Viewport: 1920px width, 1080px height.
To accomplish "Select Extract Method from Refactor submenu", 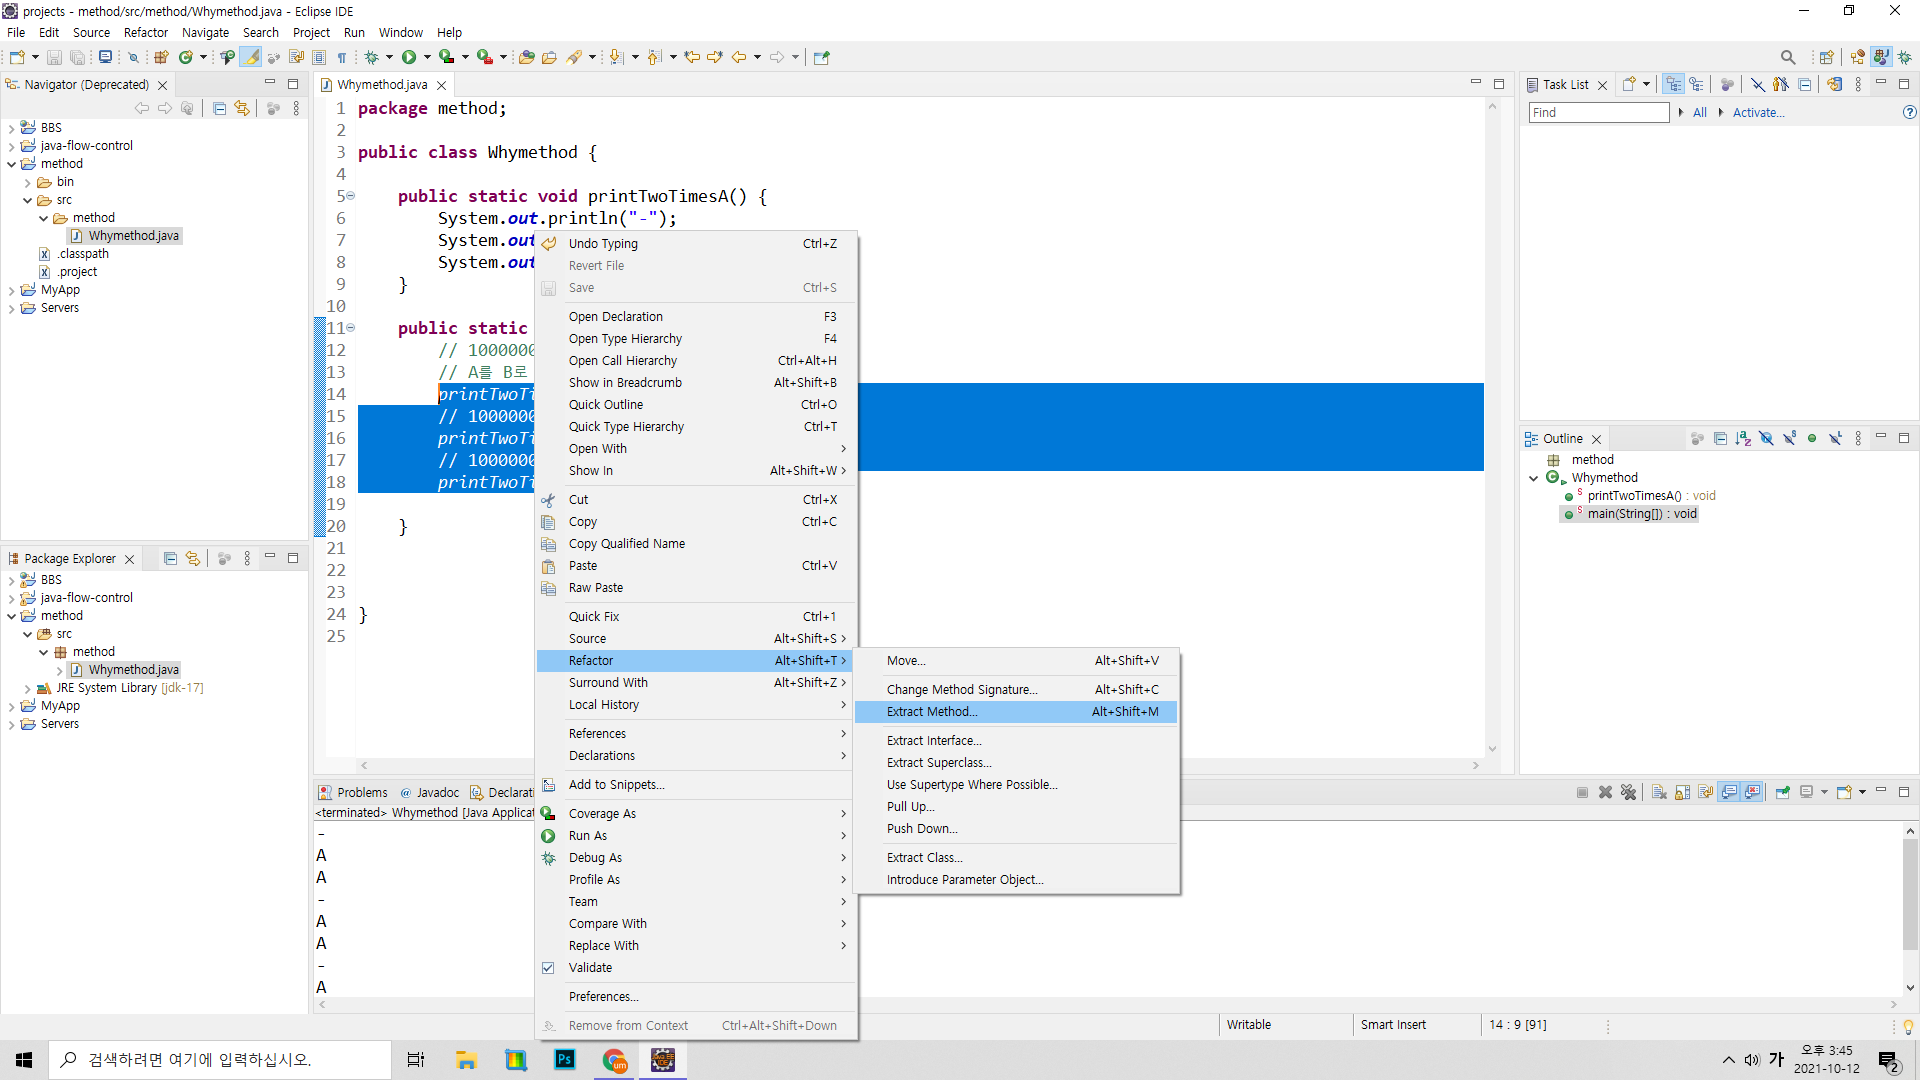I will tap(932, 712).
